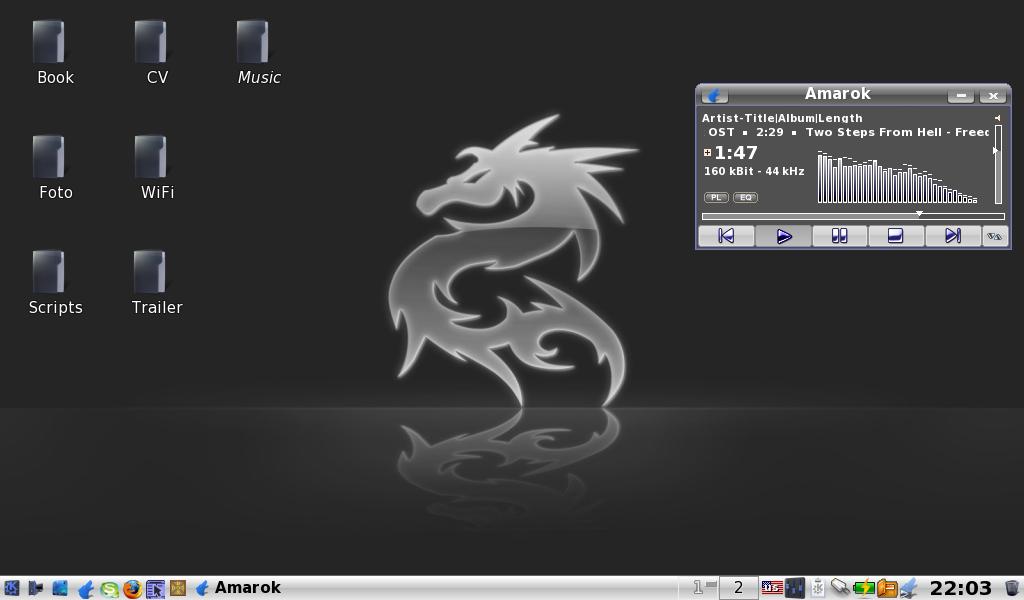The height and width of the screenshot is (600, 1024).
Task: Click the scrolling track title text
Action: 848,132
